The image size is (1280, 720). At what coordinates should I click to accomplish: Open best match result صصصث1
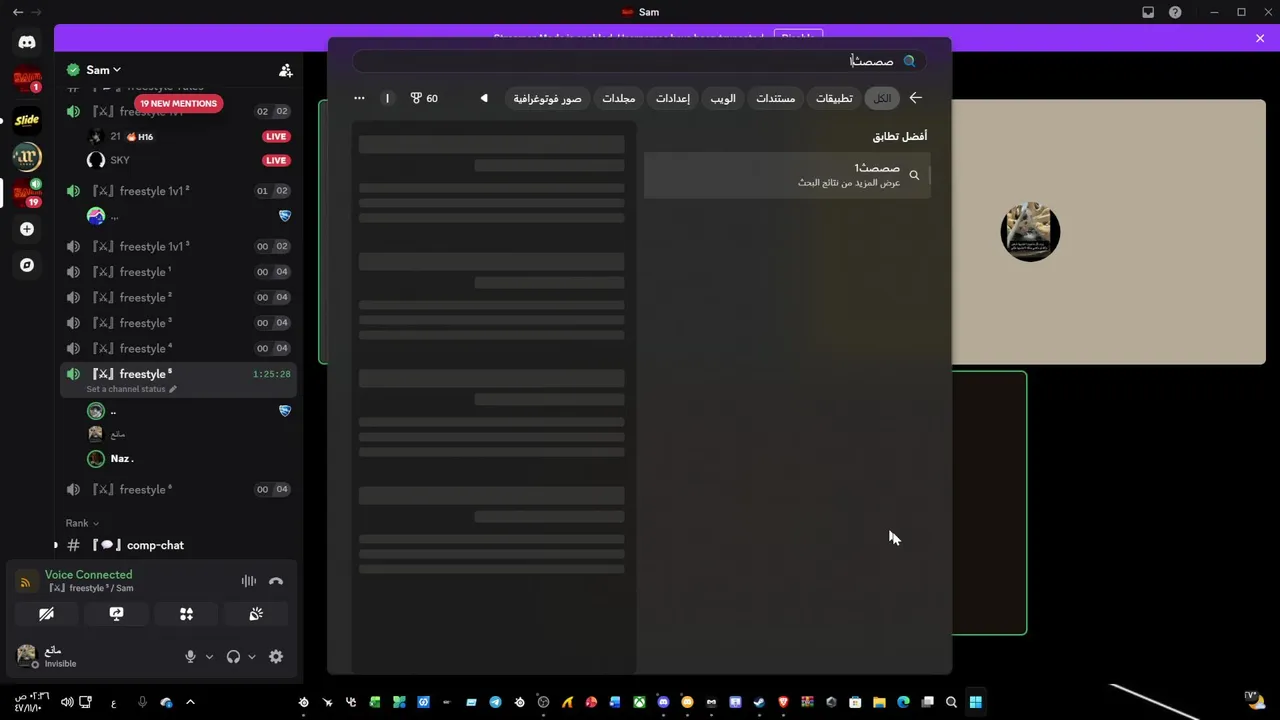coord(787,175)
